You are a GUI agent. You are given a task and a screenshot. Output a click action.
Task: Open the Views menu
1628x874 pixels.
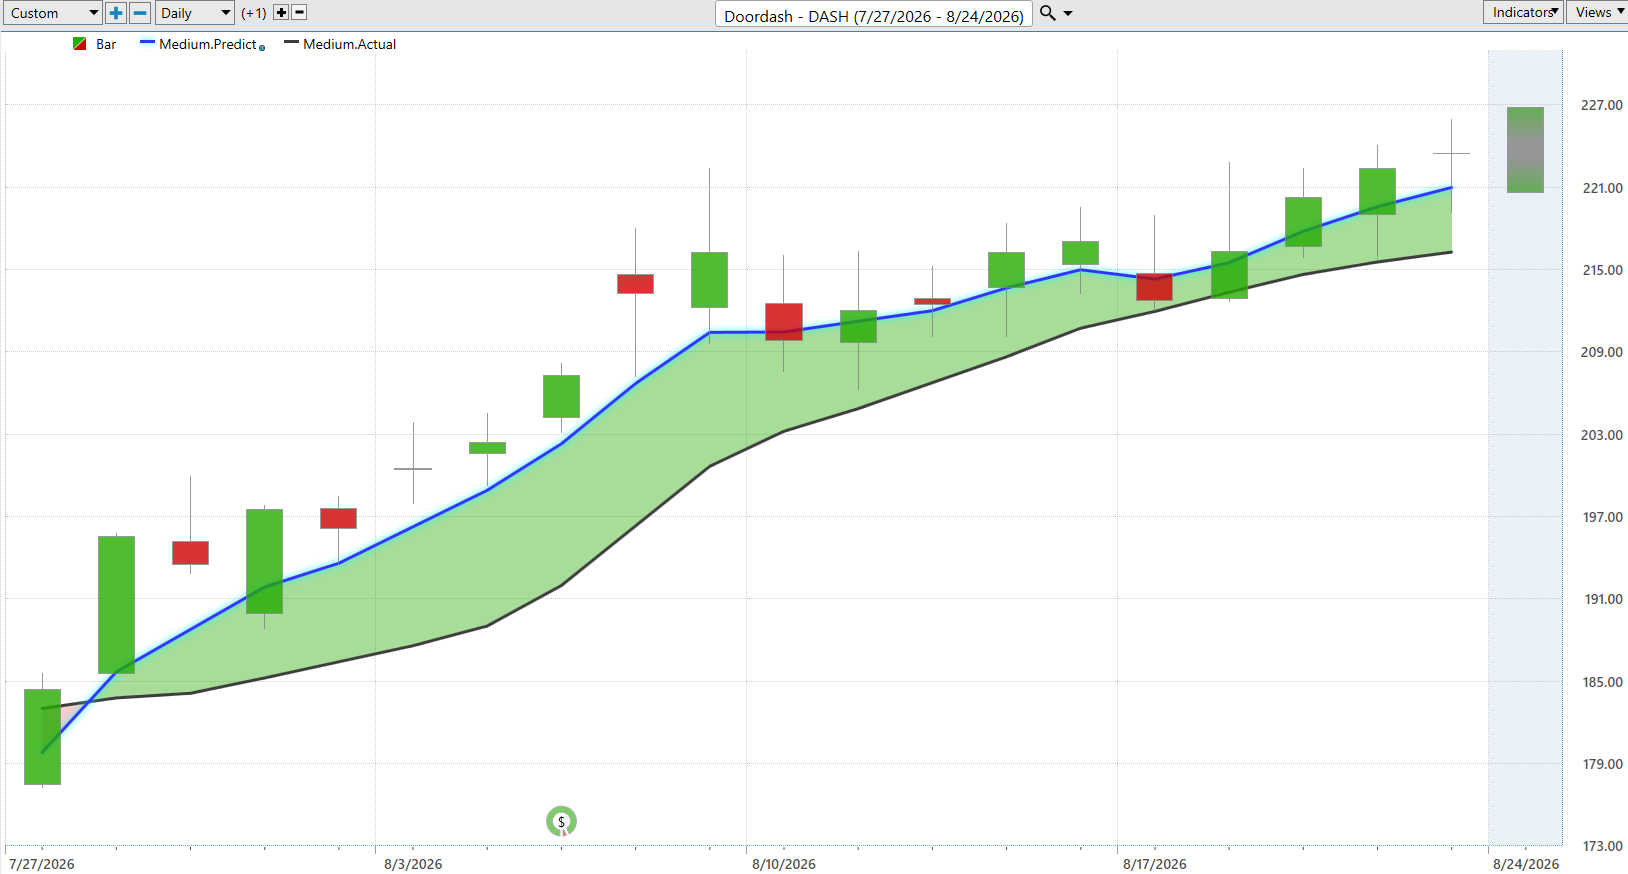(1597, 12)
